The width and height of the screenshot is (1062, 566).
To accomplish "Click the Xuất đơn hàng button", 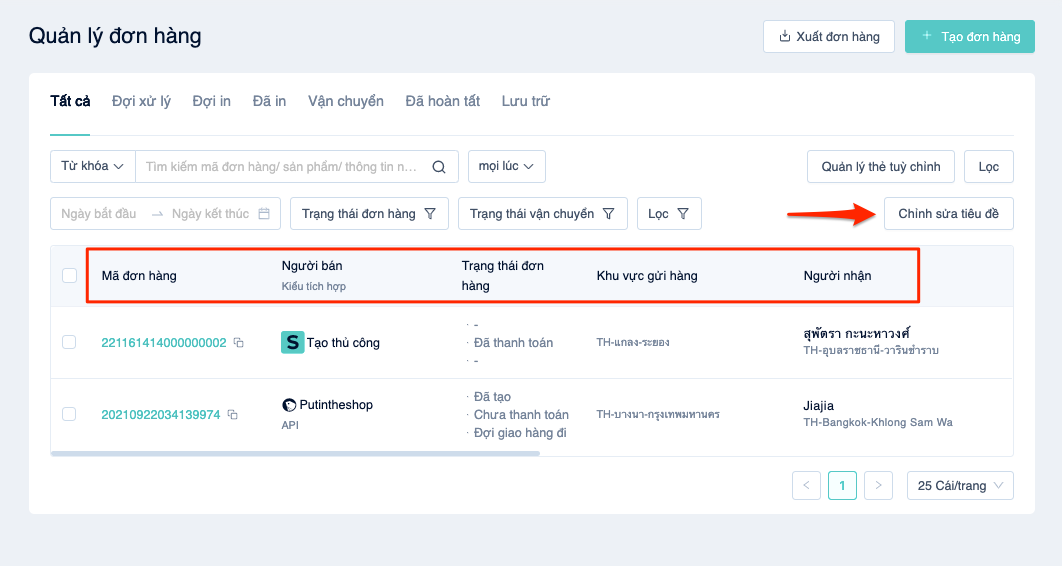I will pyautogui.click(x=829, y=37).
